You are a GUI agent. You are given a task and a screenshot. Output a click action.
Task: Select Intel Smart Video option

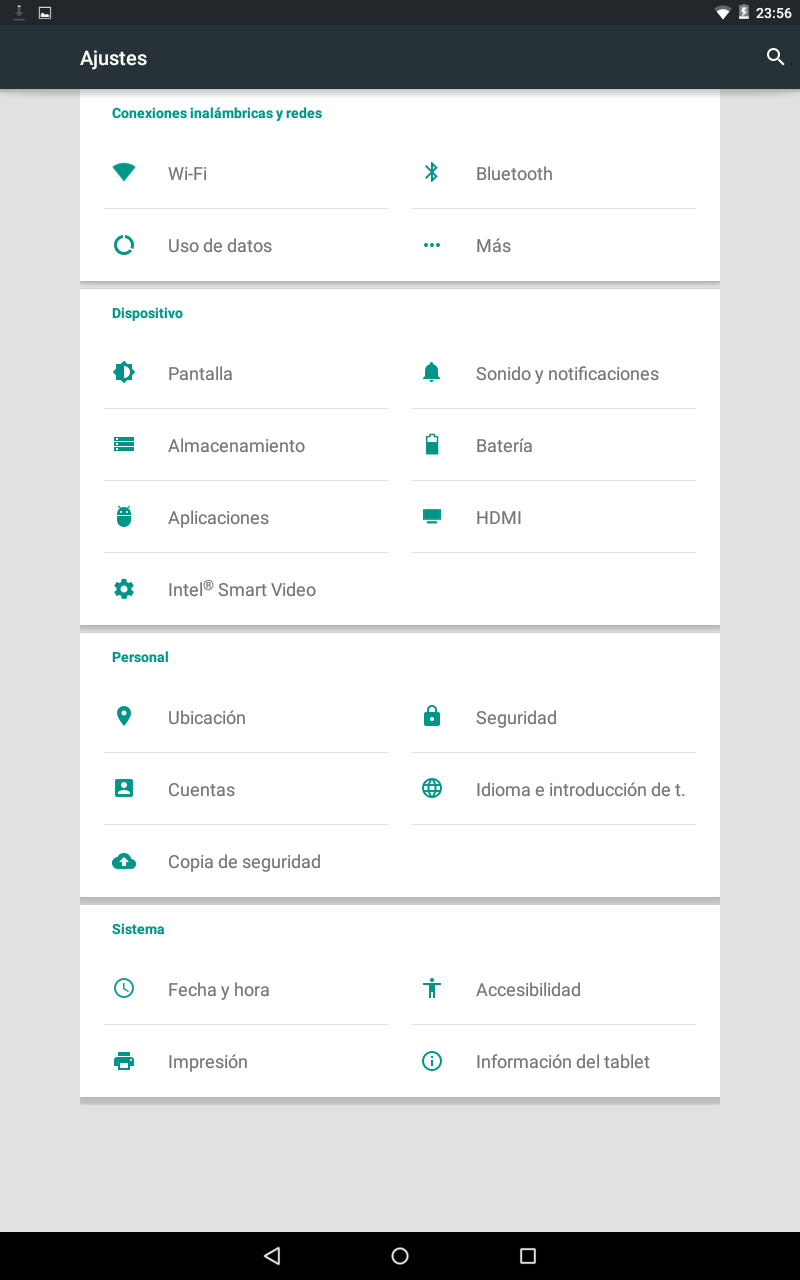[246, 589]
